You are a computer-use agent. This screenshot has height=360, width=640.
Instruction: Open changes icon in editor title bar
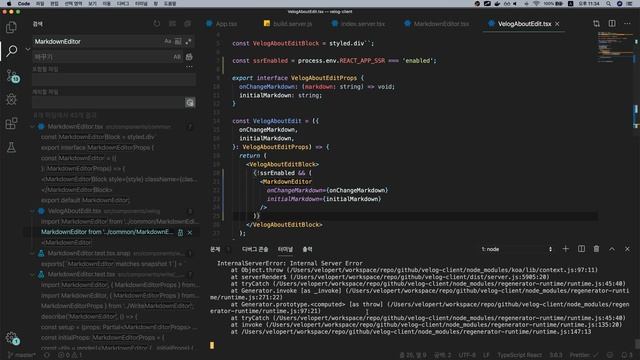click(x=596, y=24)
